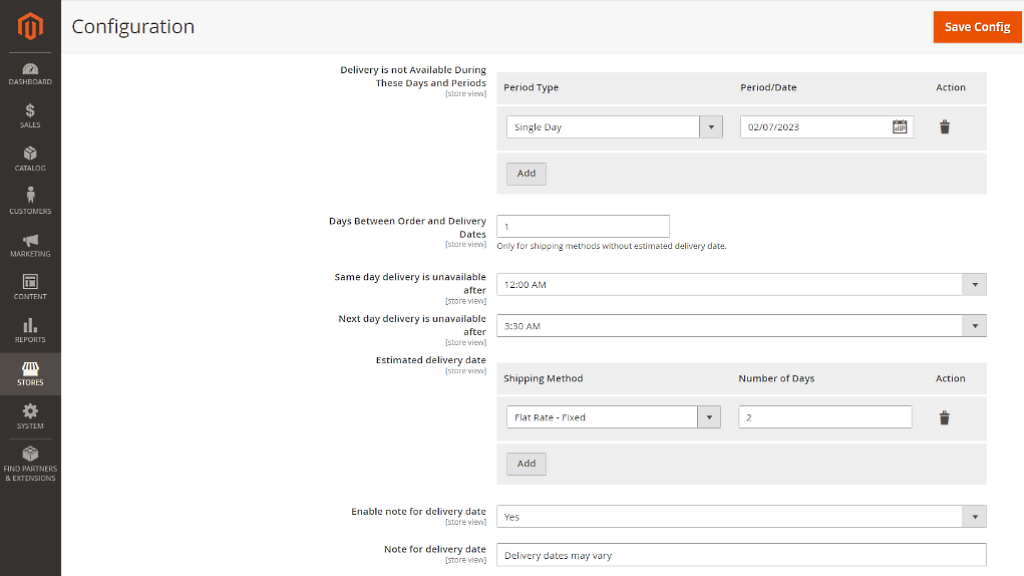Open Find Partners & Extensions
The width and height of the screenshot is (1024, 576).
click(30, 464)
